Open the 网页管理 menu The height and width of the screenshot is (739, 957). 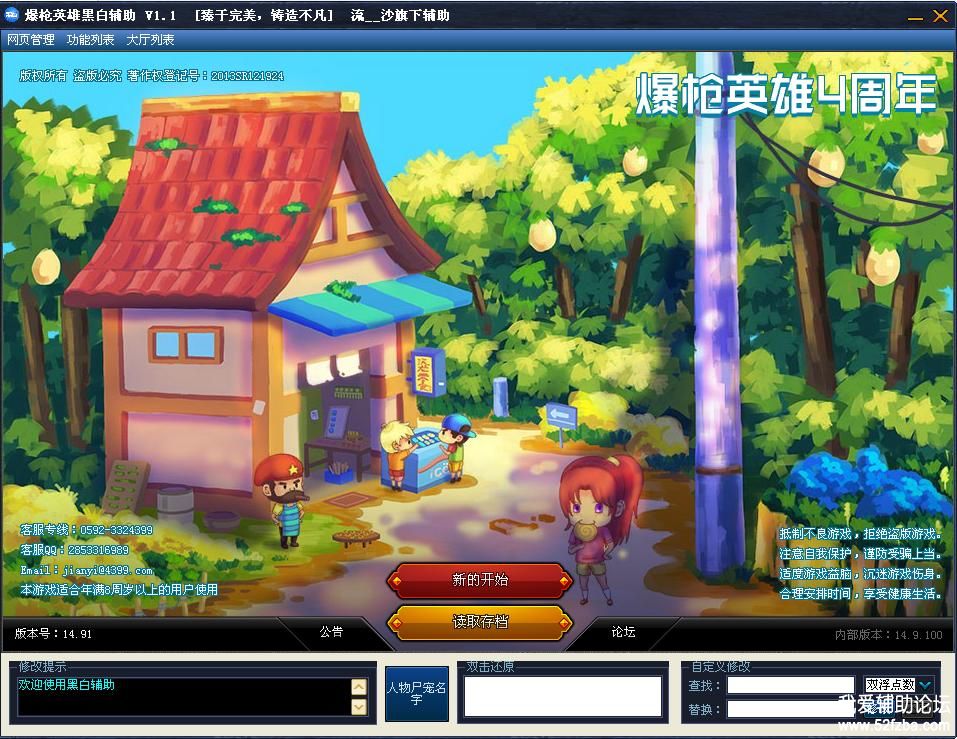click(x=31, y=40)
